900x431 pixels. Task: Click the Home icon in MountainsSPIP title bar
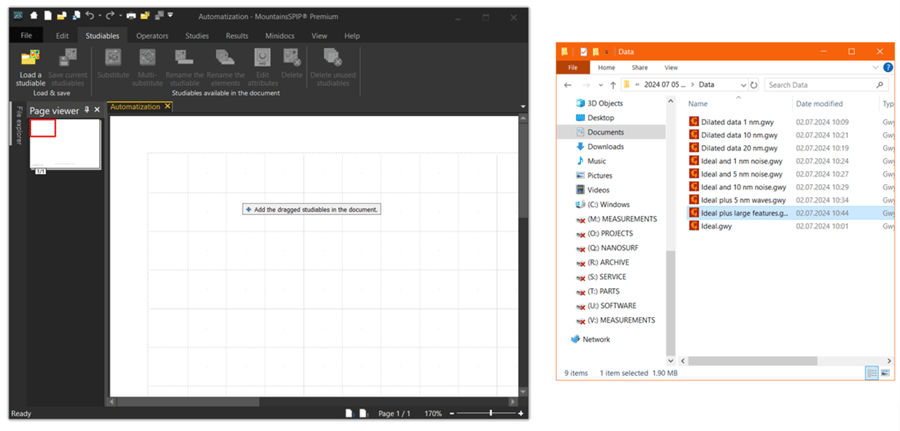coord(34,16)
